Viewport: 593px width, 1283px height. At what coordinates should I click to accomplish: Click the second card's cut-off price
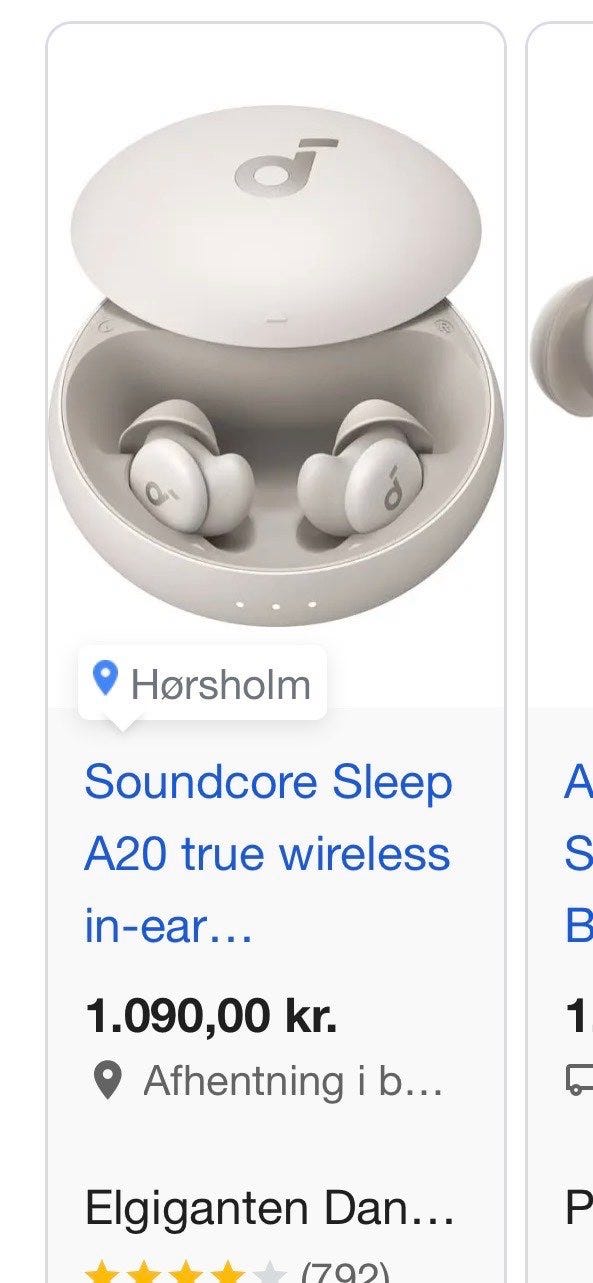pos(579,1017)
